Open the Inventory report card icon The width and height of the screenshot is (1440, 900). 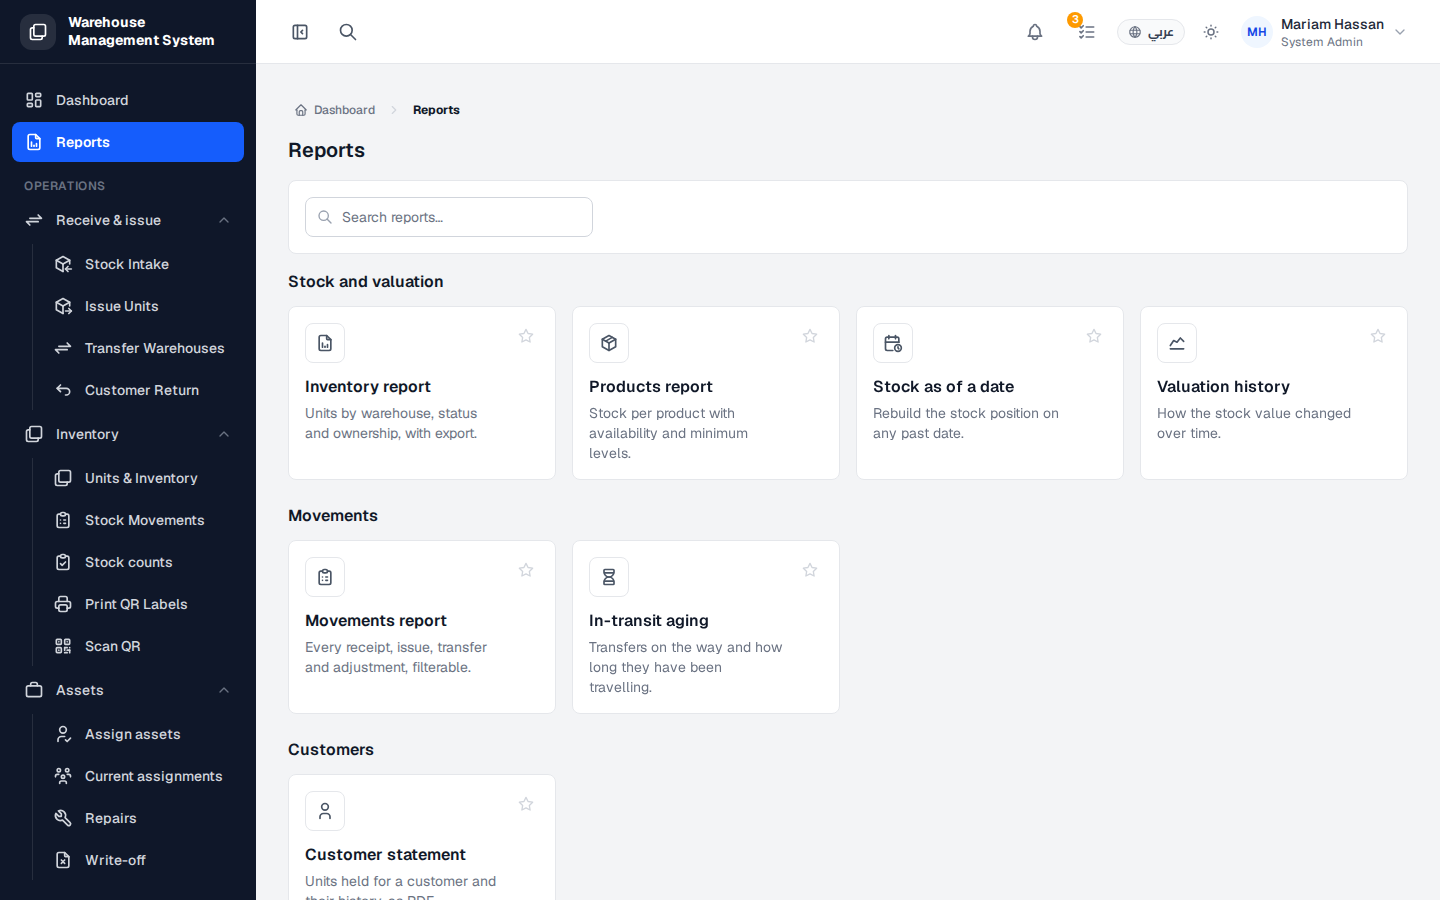tap(325, 343)
